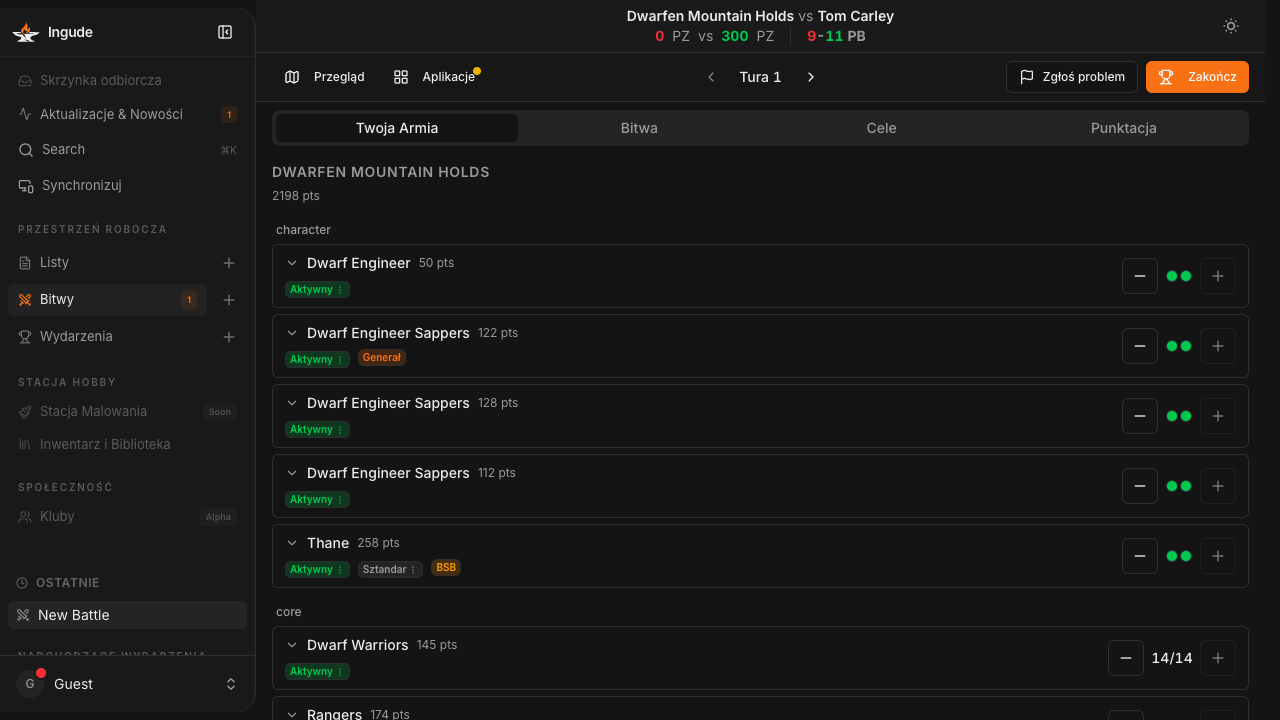Open Aktywny status of Thane
1280x720 pixels.
pyautogui.click(x=317, y=569)
